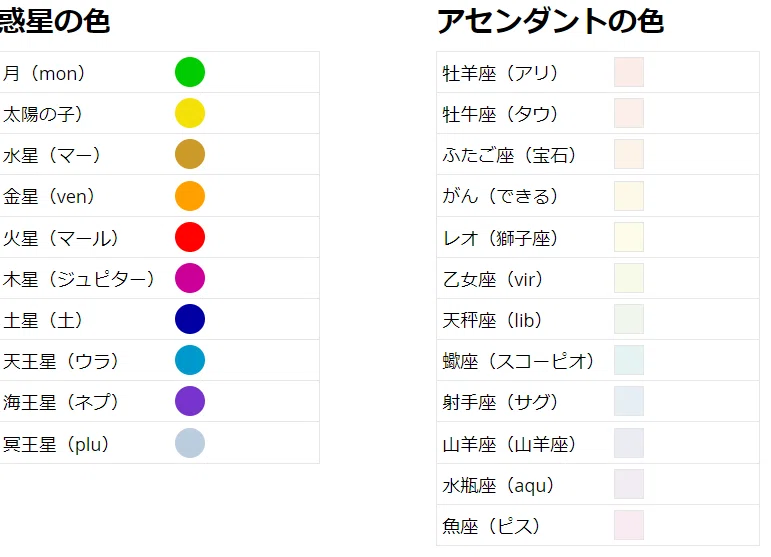Pick the golden-brown circle for 水星
771x557 pixels.
tap(190, 154)
